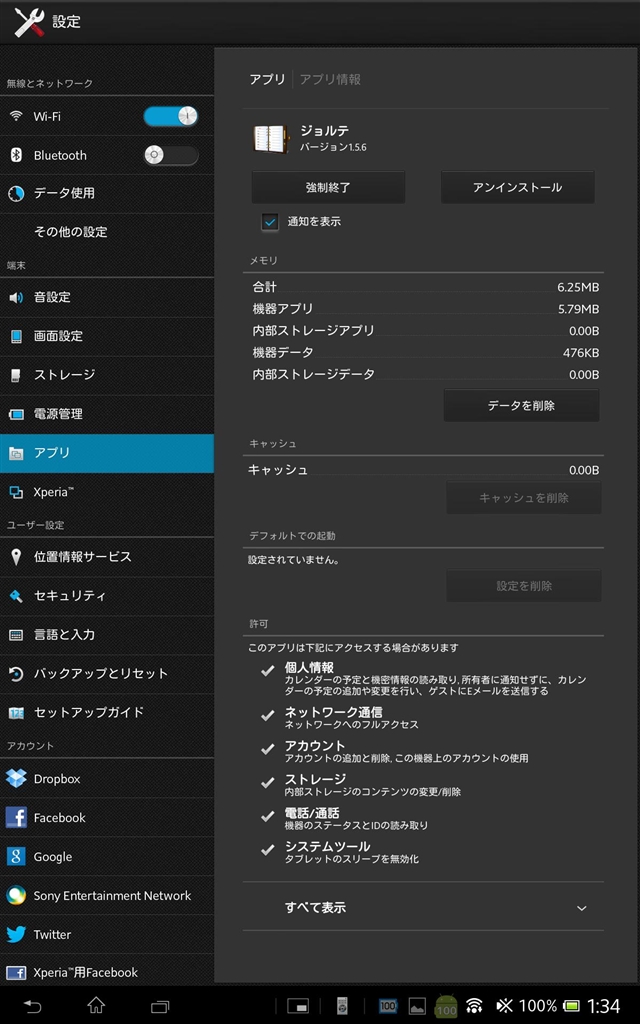This screenshot has height=1024, width=640.
Task: Tap the Facebook account icon
Action: 16,818
